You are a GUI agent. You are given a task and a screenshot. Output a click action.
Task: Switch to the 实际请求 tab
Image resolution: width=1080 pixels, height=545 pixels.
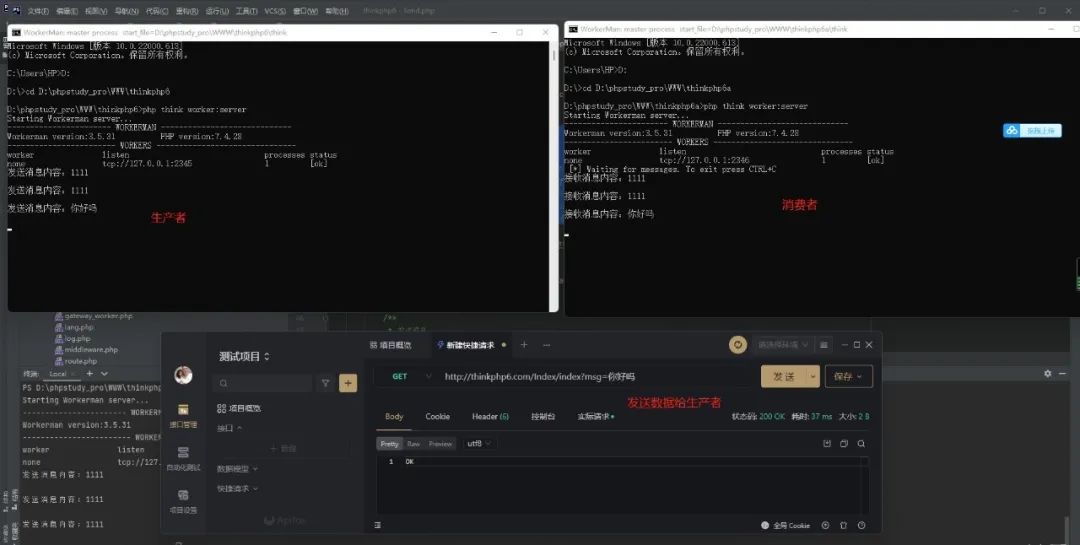click(595, 416)
